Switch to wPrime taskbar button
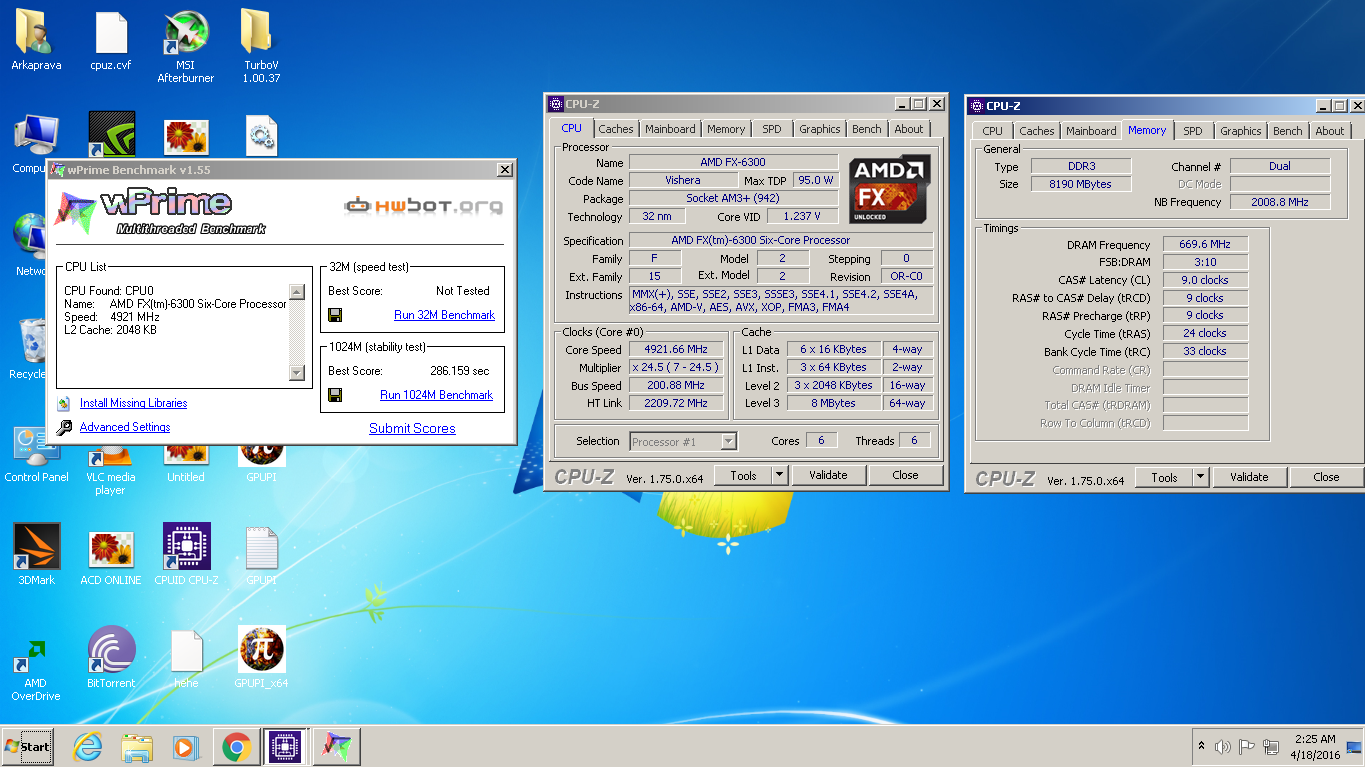1365x767 pixels. coord(337,746)
